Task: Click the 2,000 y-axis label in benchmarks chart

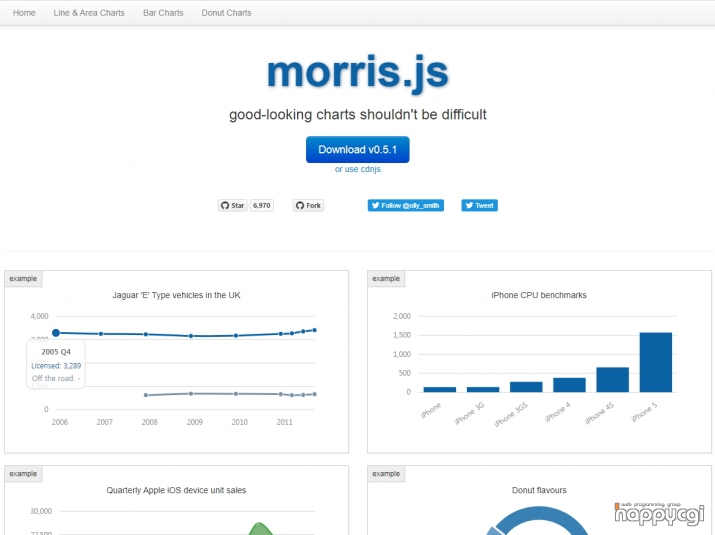Action: click(402, 316)
